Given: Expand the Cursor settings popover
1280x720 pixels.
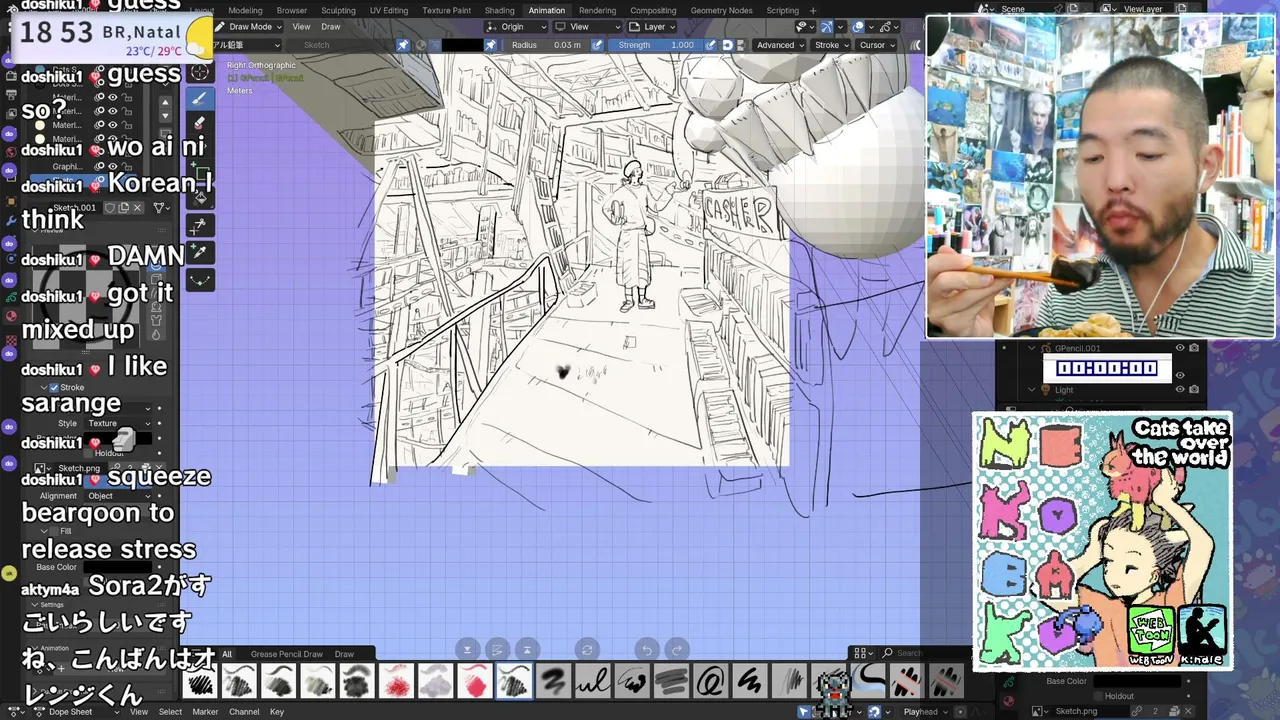Looking at the screenshot, I should [x=876, y=45].
